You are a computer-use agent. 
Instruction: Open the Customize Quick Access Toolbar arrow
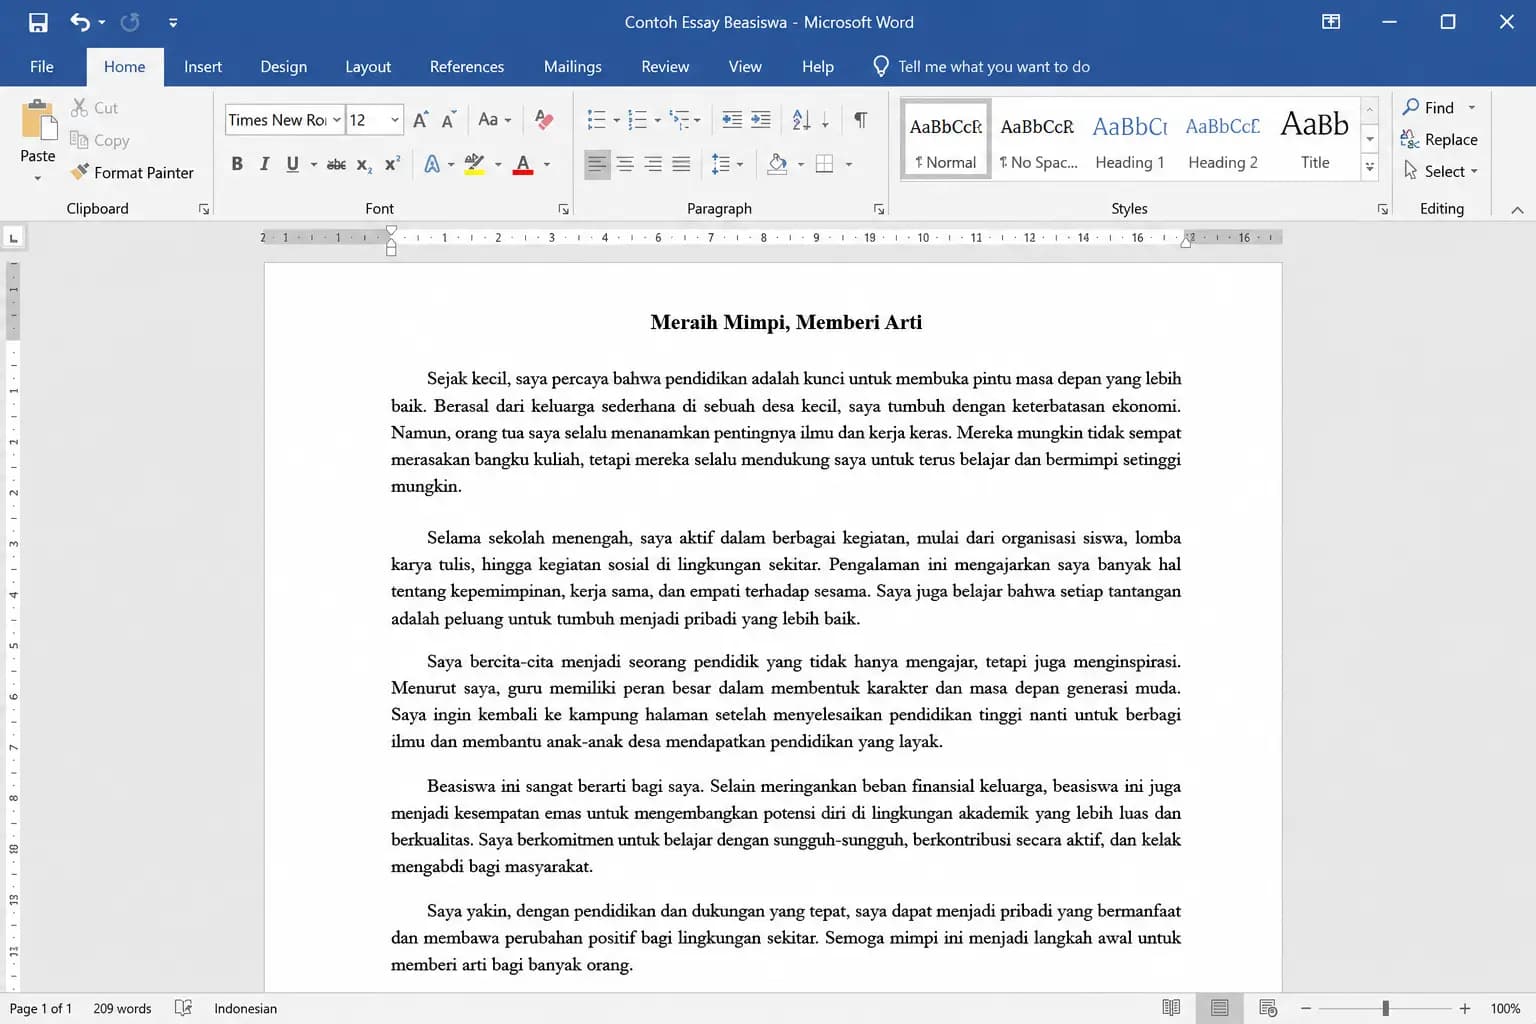[173, 22]
